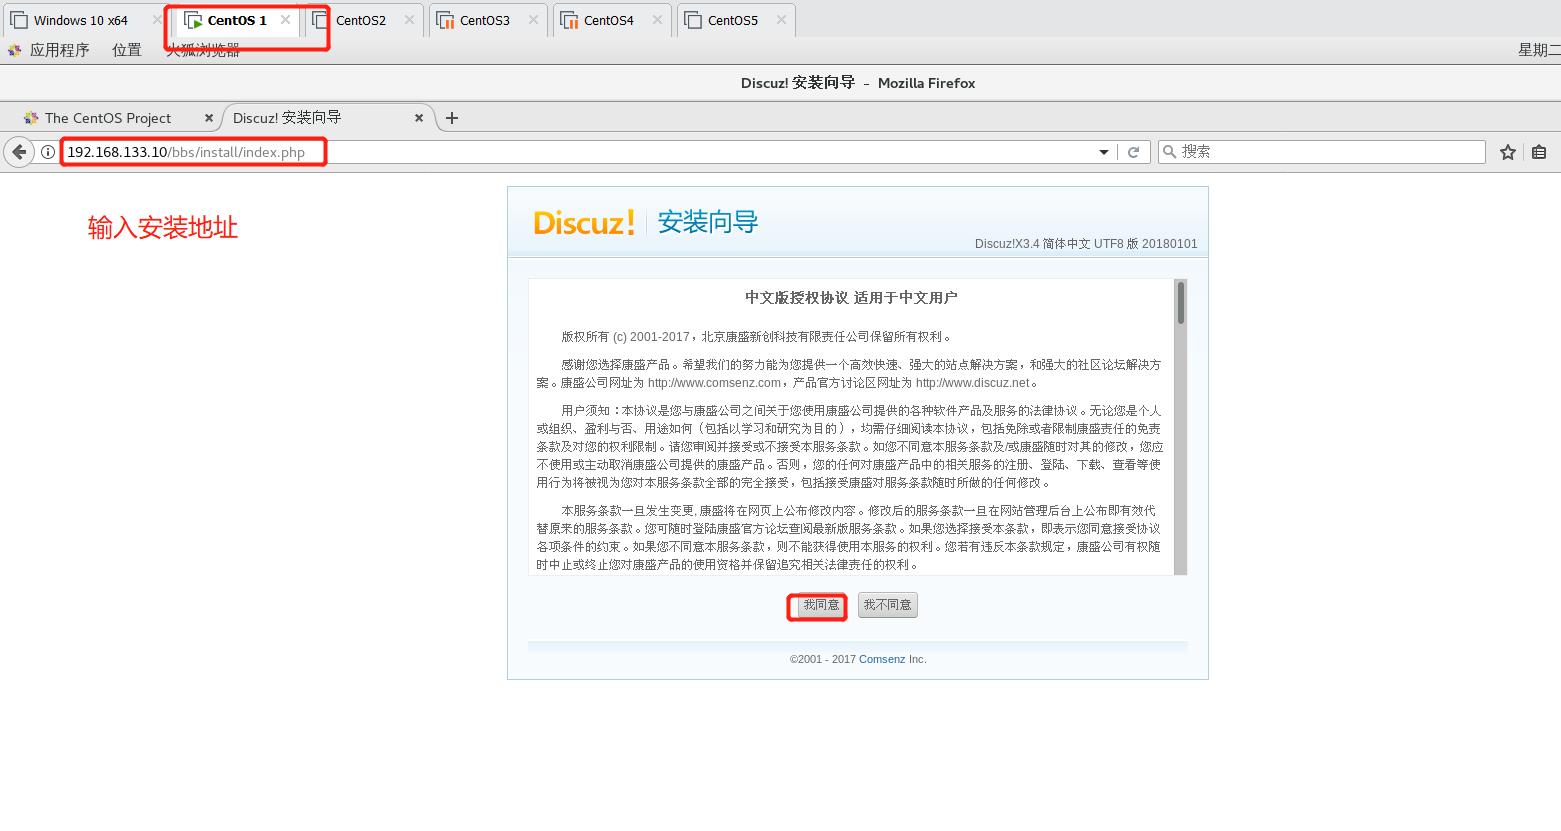Click the Discuz! logo
The height and width of the screenshot is (831, 1561).
click(584, 222)
